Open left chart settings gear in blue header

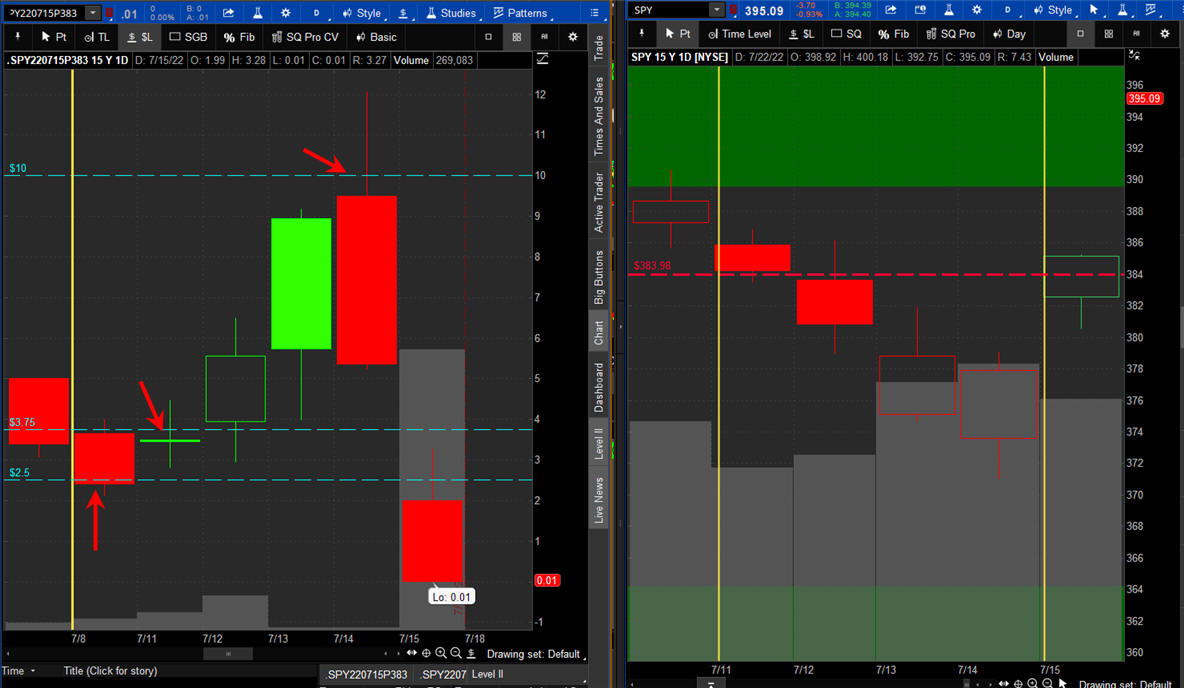coord(285,13)
